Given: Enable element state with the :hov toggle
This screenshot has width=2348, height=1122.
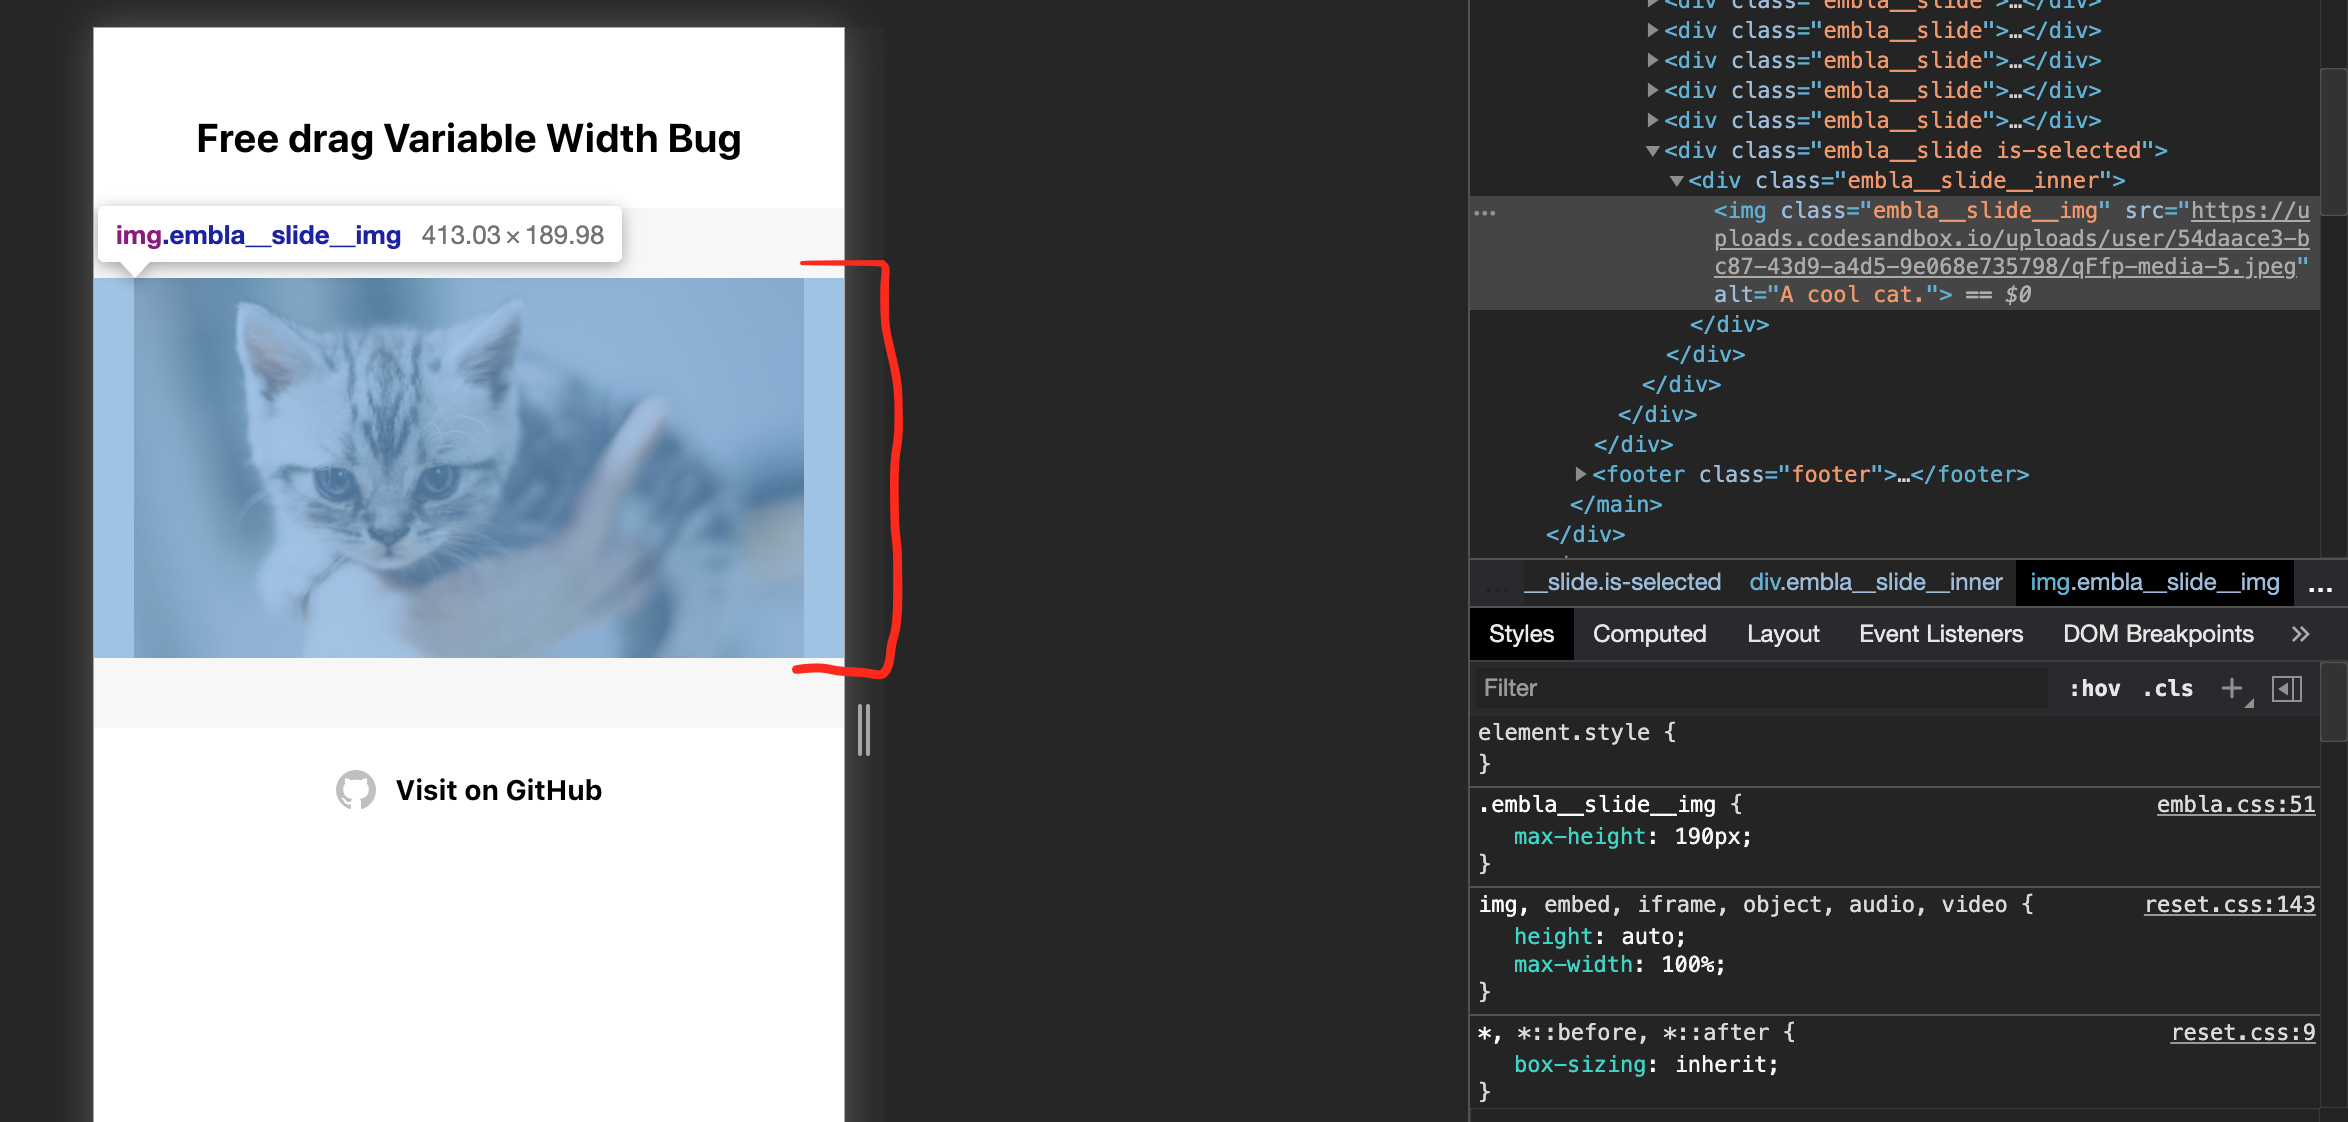Looking at the screenshot, I should (2095, 687).
